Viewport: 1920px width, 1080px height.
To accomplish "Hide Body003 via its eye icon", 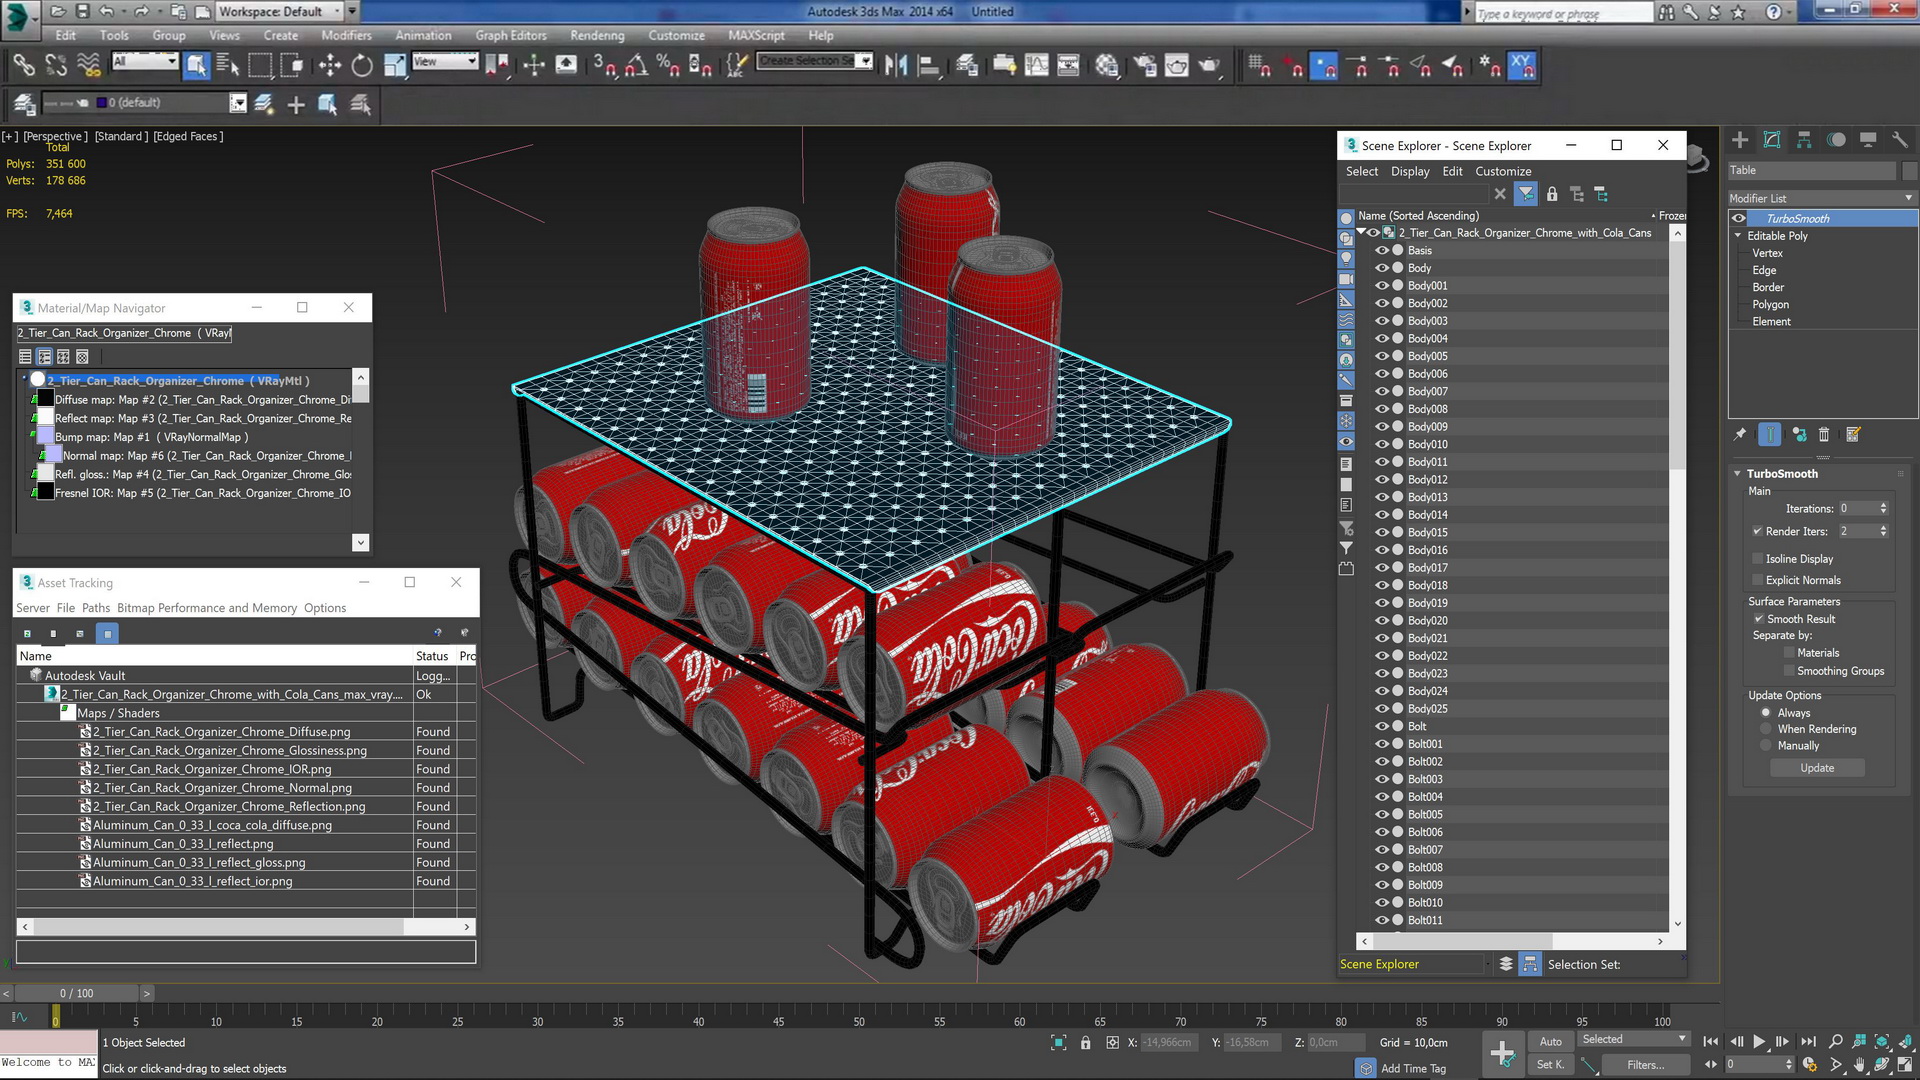I will (x=1381, y=321).
